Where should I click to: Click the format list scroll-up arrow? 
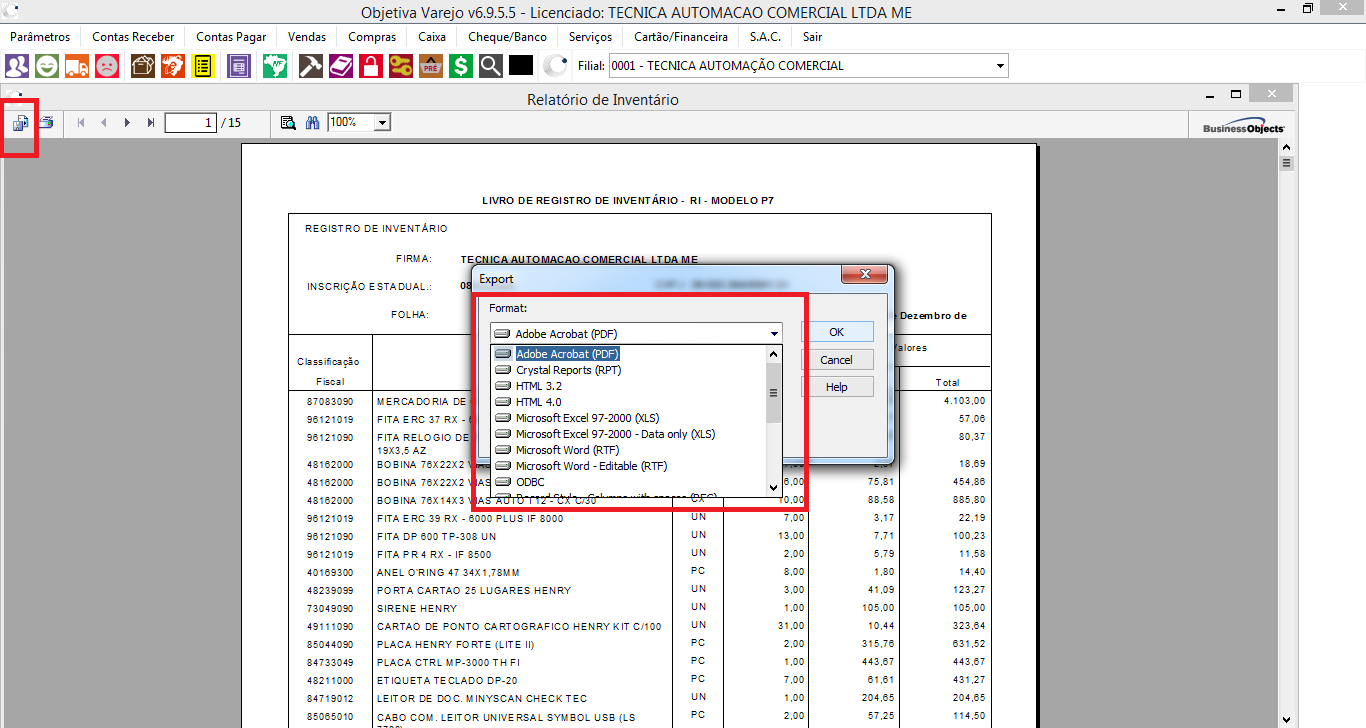[773, 353]
